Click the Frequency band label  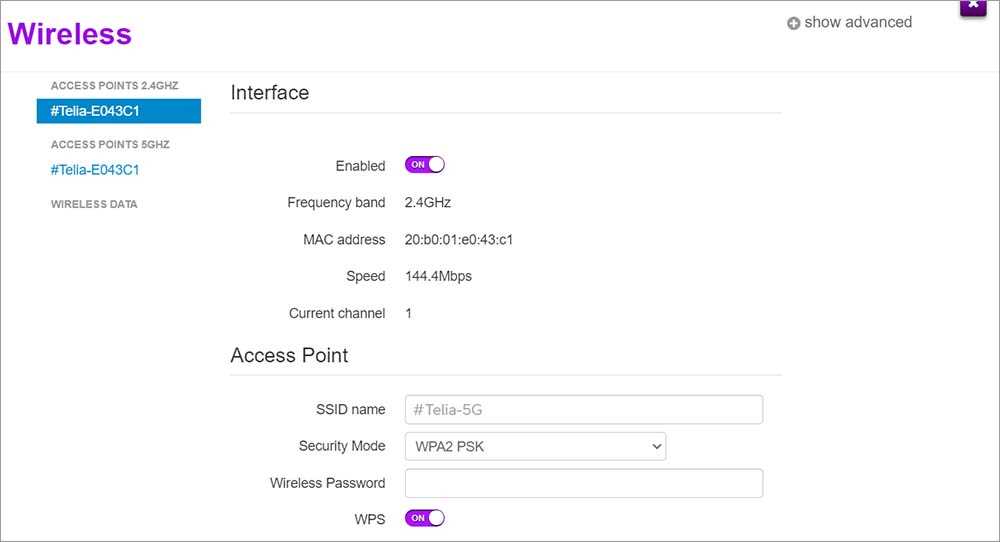pyautogui.click(x=336, y=203)
